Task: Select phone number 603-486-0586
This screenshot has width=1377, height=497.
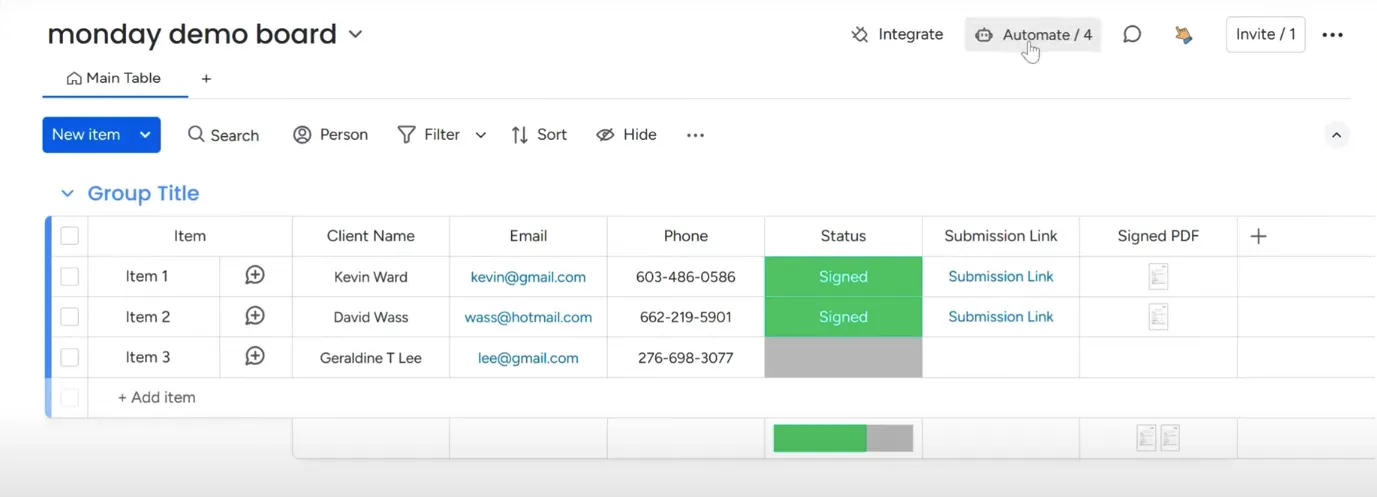Action: coord(686,277)
